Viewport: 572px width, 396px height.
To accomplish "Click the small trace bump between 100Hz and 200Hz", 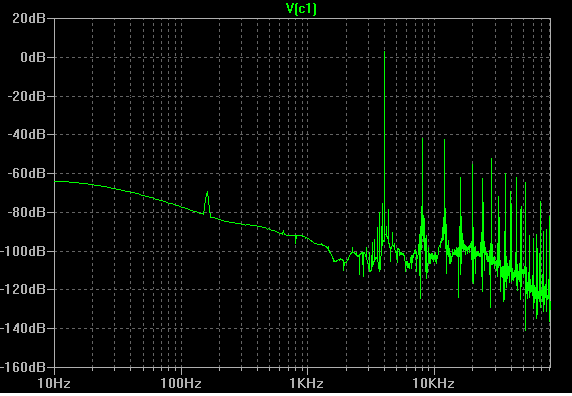I will (207, 202).
